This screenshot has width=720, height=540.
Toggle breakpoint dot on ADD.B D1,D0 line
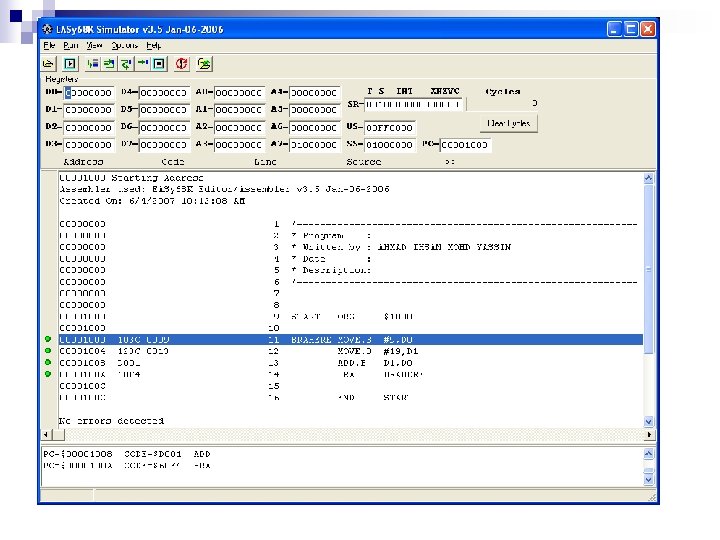pyautogui.click(x=48, y=362)
